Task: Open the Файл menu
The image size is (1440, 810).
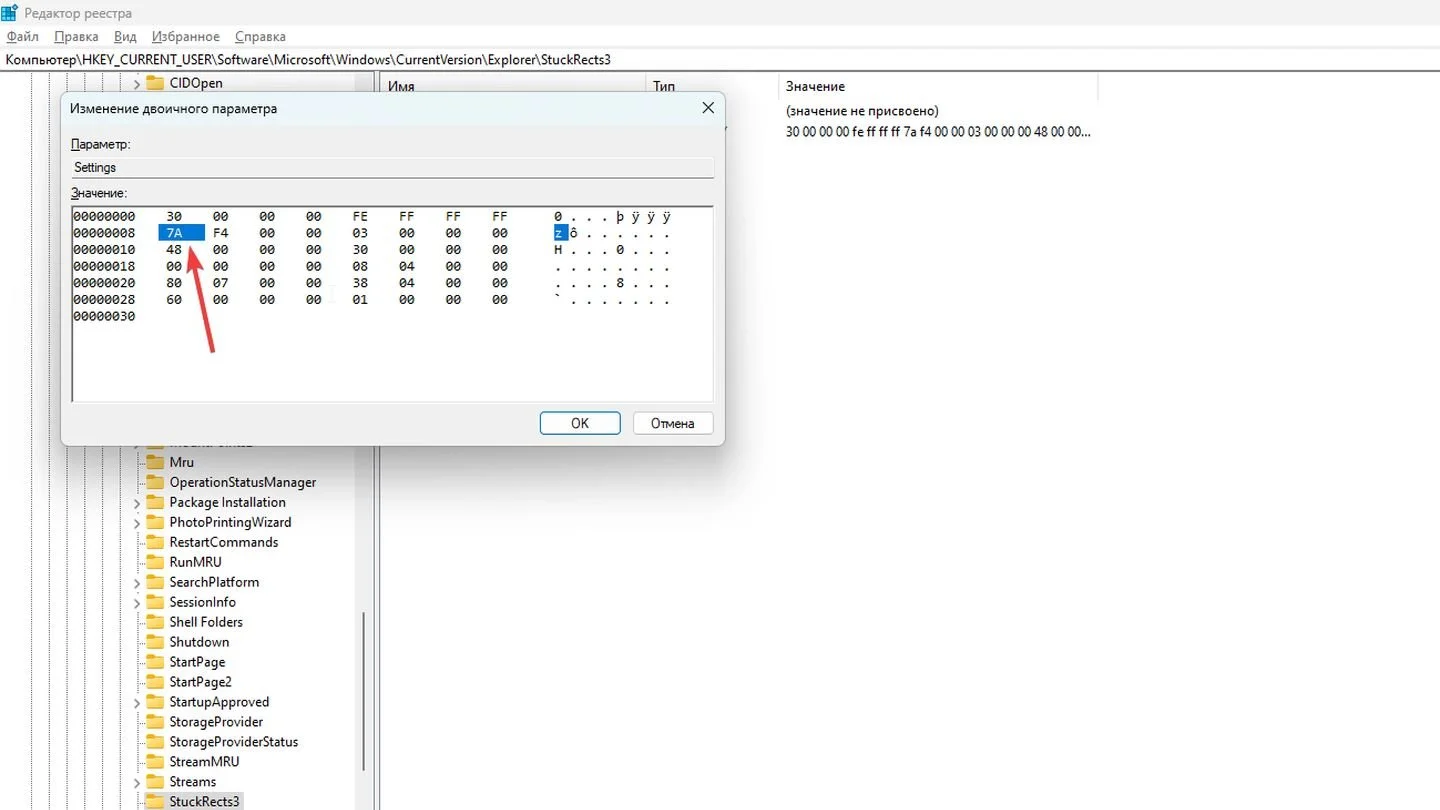Action: 22,37
